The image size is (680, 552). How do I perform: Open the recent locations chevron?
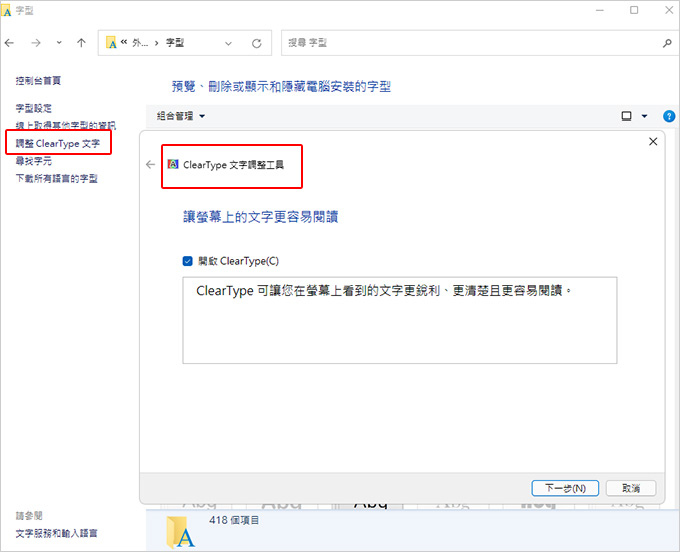click(x=59, y=43)
